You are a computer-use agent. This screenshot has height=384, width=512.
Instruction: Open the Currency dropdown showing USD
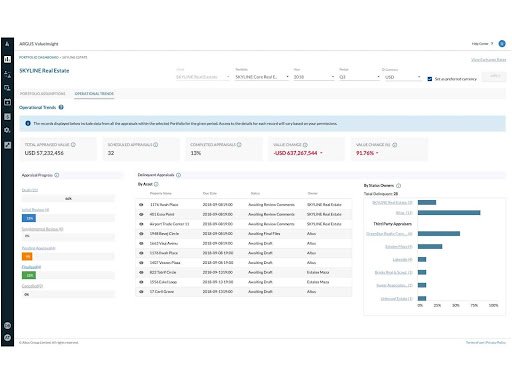coord(403,77)
